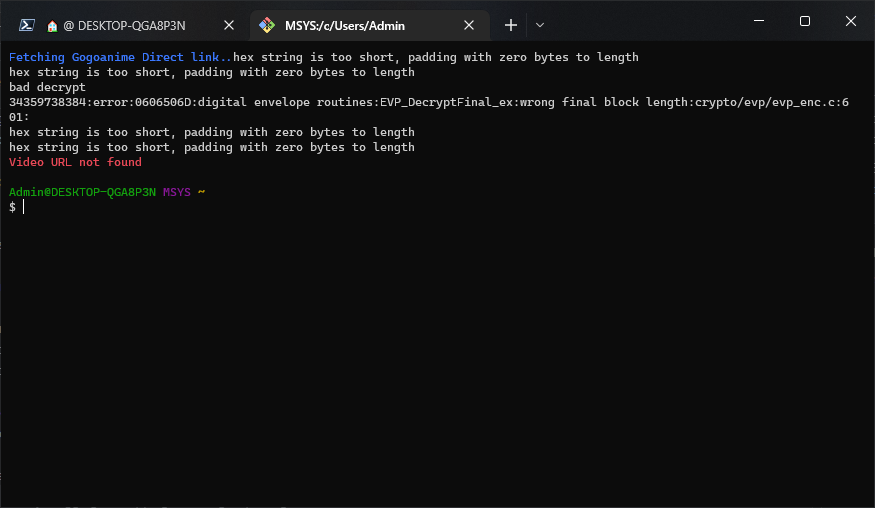The width and height of the screenshot is (875, 508).
Task: Click at the $ command prompt input
Action: pos(22,207)
